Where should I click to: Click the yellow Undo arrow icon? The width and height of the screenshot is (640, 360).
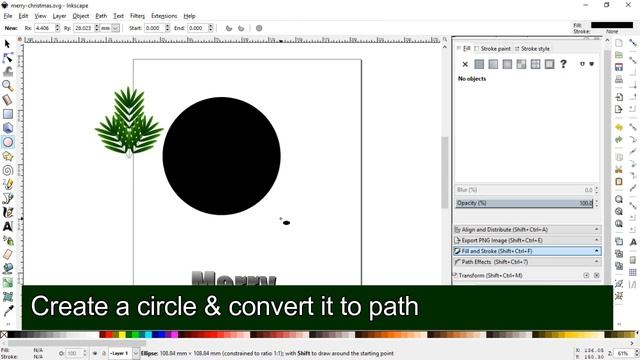619,127
